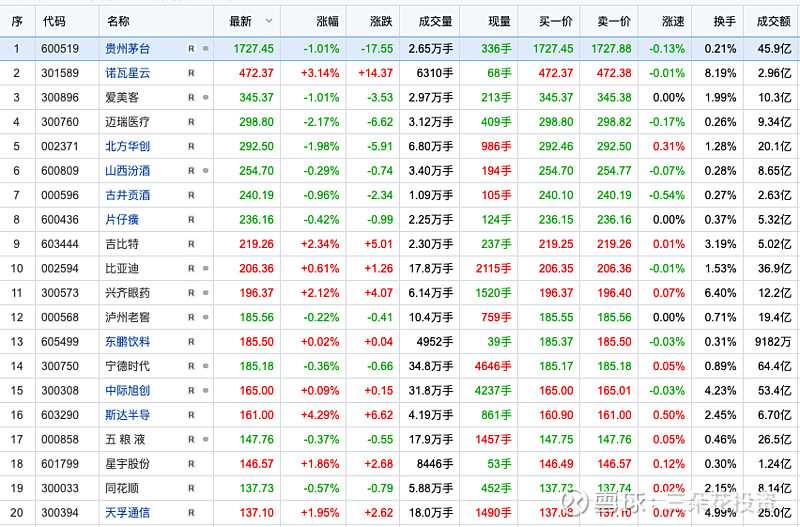Viewport: 800px width, 527px height.
Task: Click the R icon in 古井贡酒 row
Action: tap(191, 195)
